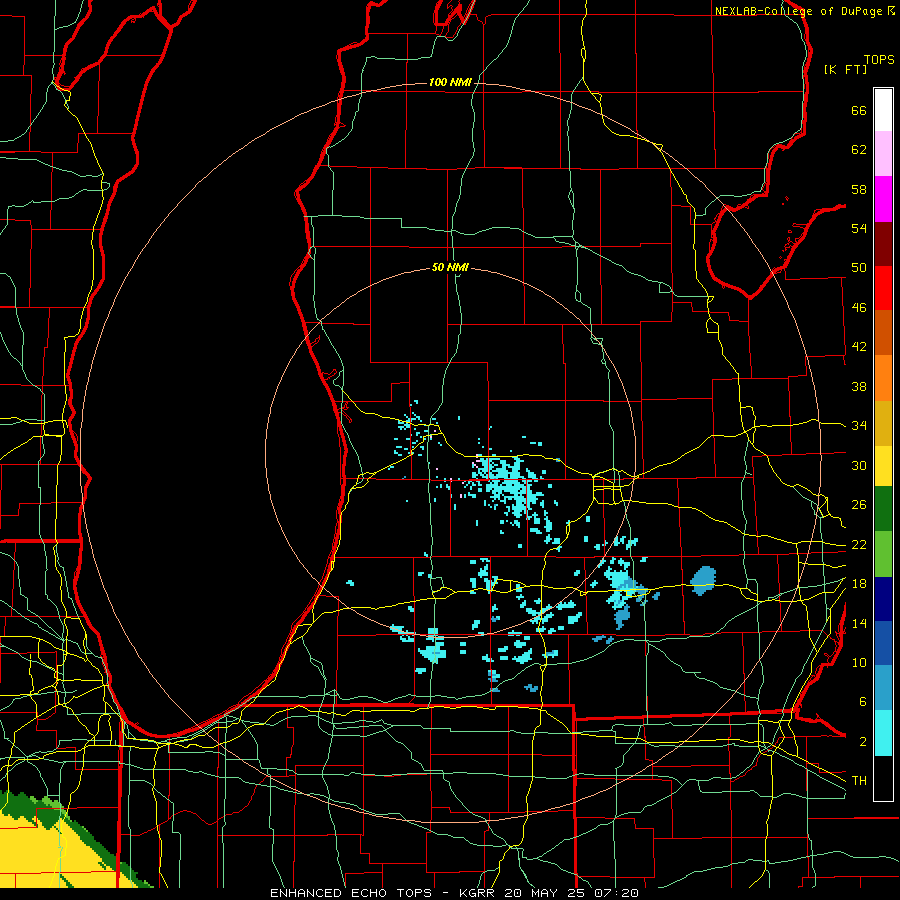Click the legend value '50'
The height and width of the screenshot is (900, 900).
(x=859, y=268)
